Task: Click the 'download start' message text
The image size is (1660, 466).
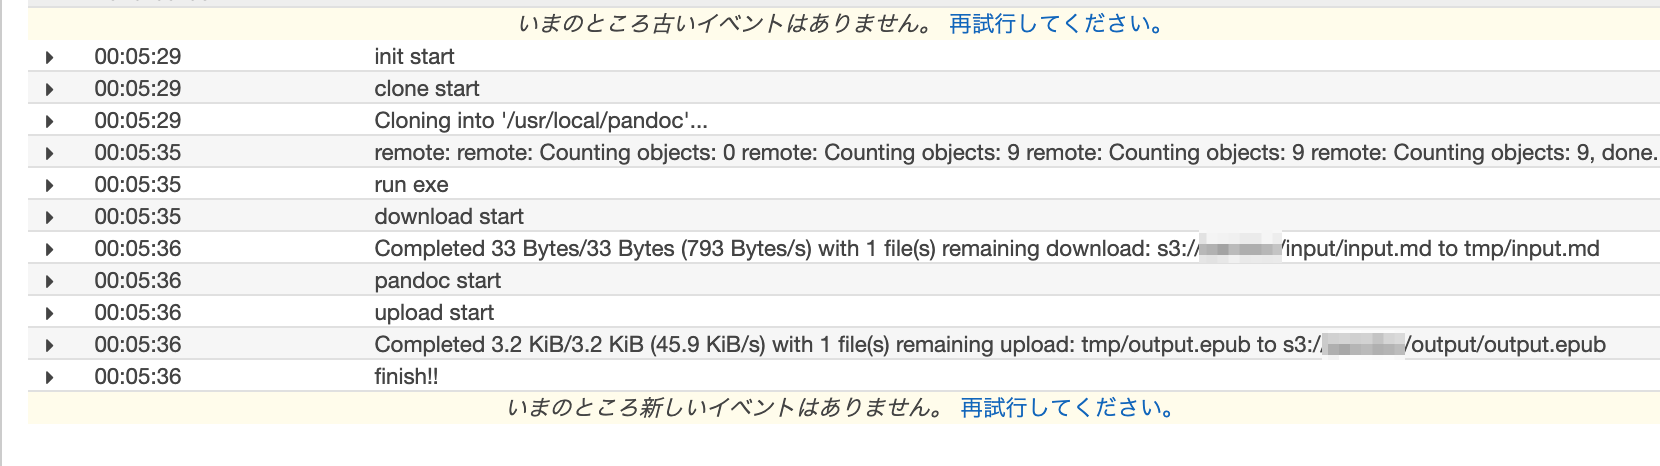Action: click(449, 217)
